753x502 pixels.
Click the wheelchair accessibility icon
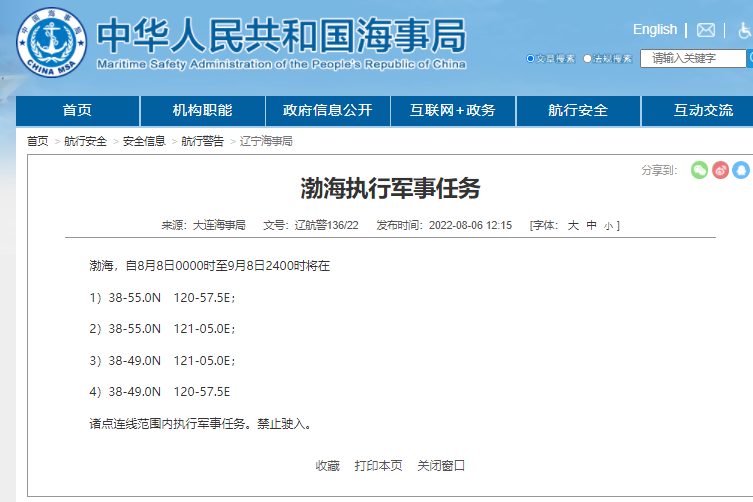(744, 30)
